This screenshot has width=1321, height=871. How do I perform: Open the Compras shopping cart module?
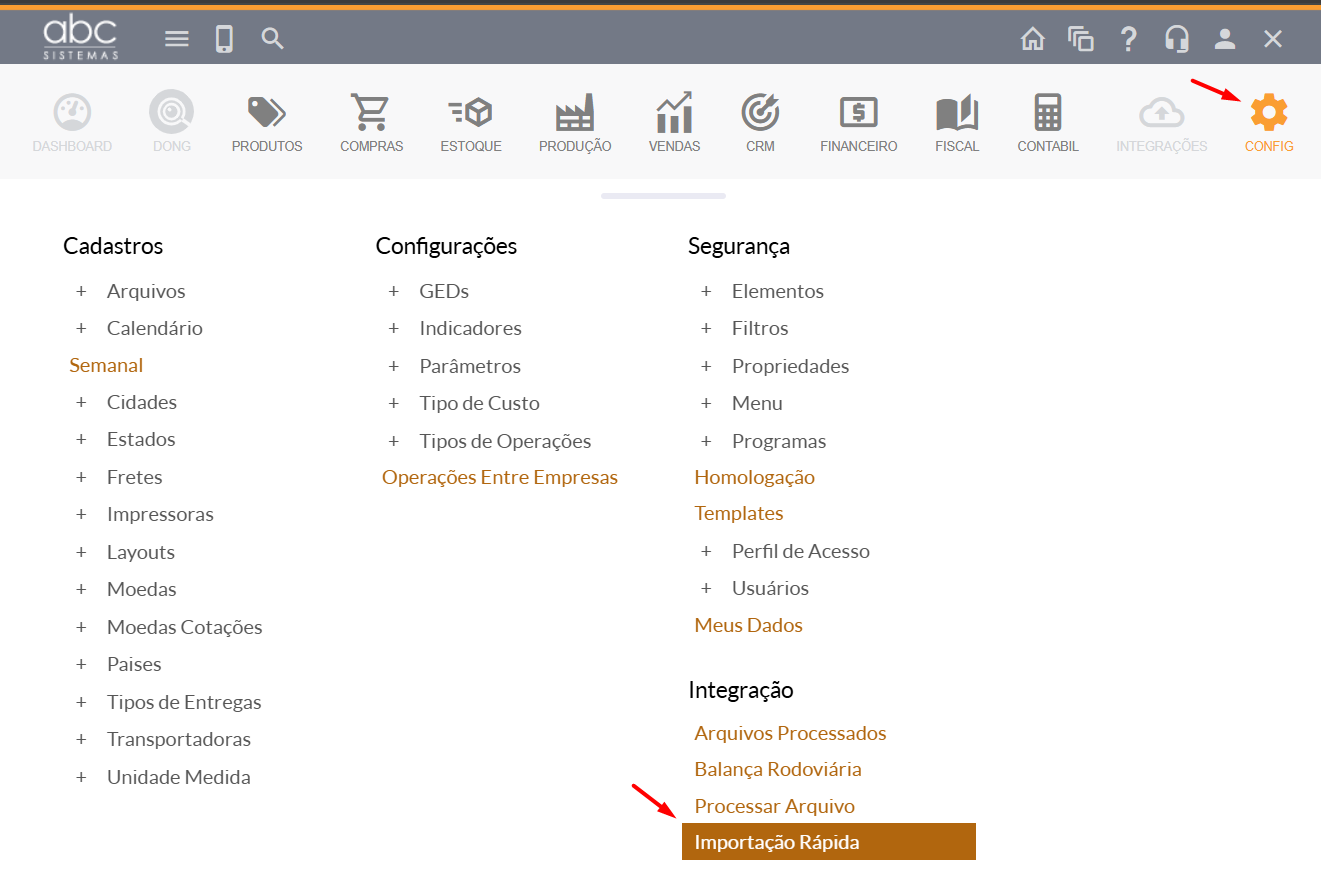click(371, 114)
